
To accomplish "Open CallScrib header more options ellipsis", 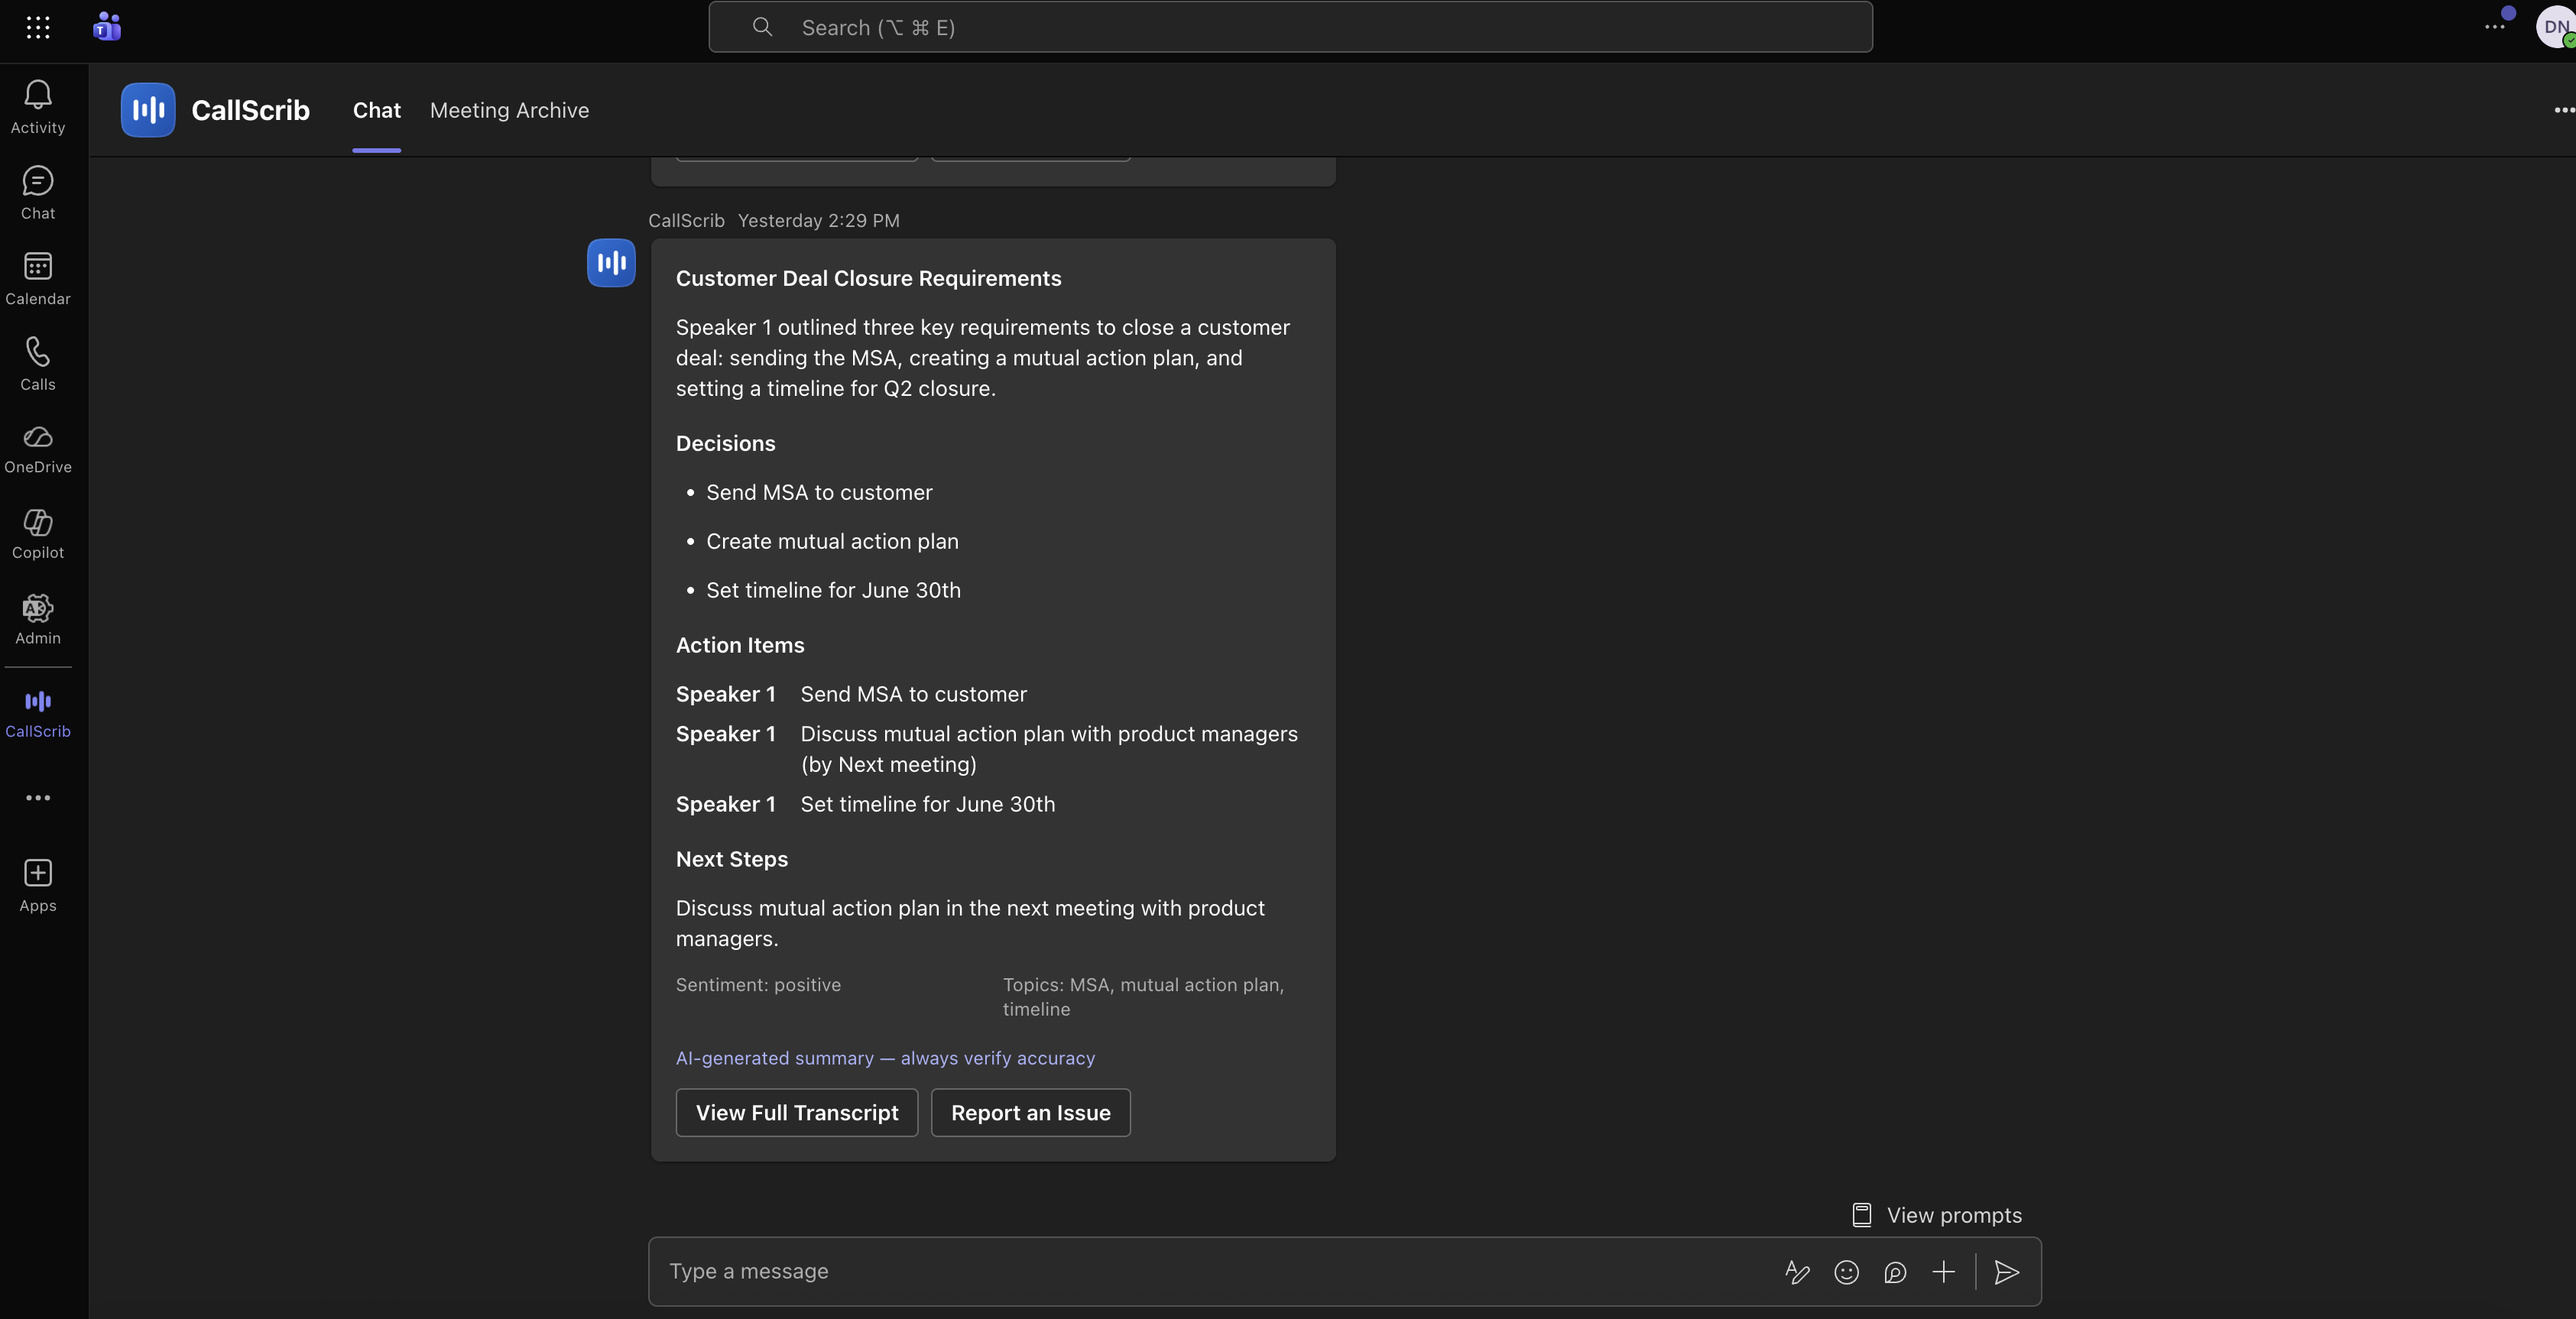I will [2564, 110].
